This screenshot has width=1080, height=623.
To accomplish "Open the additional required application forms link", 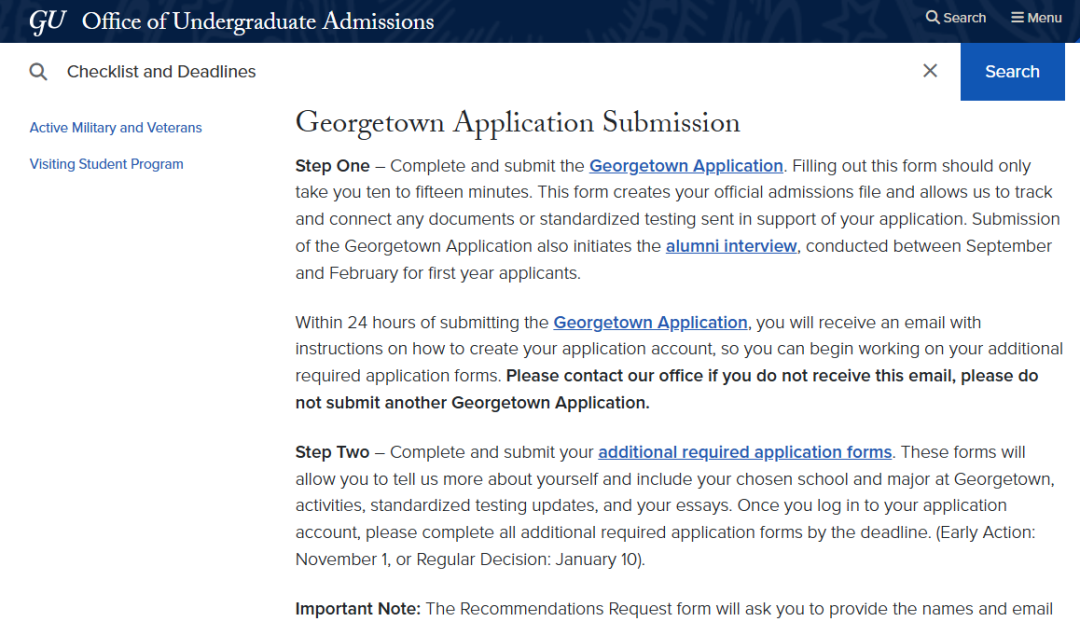I will (745, 452).
